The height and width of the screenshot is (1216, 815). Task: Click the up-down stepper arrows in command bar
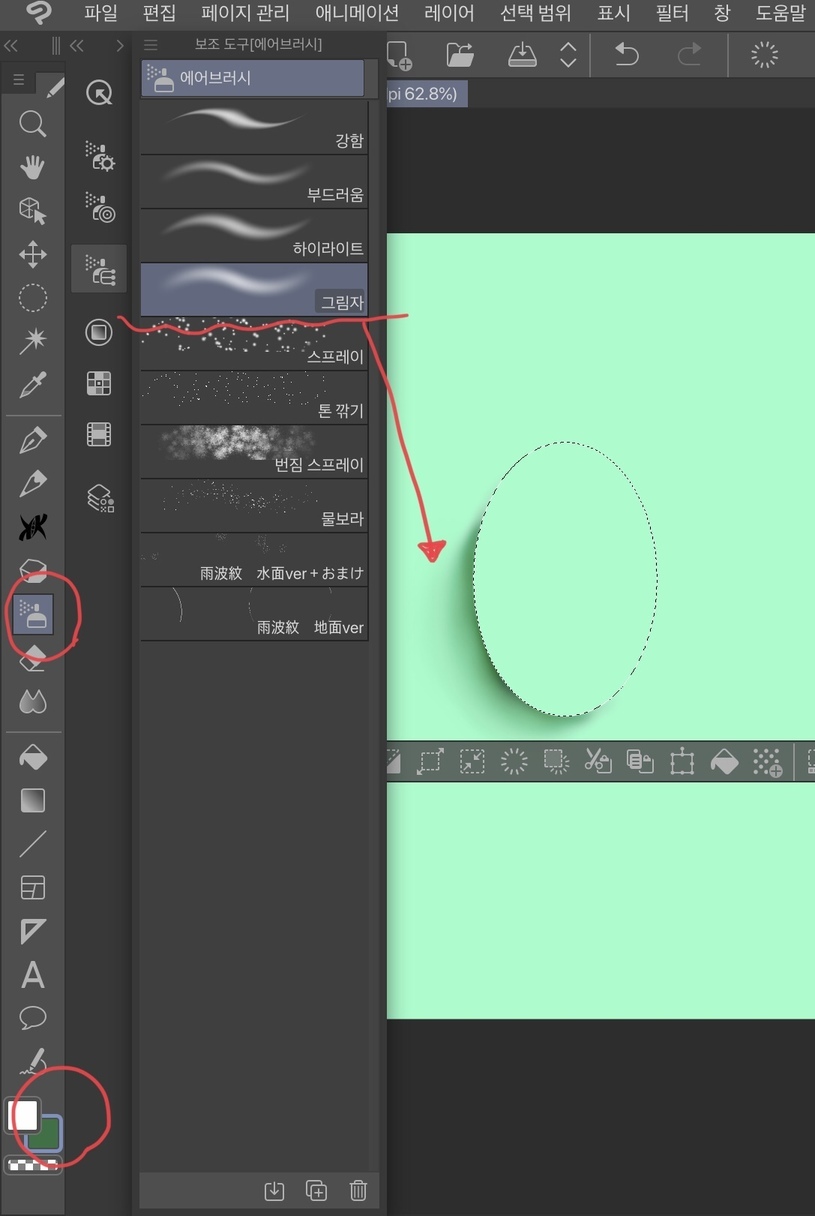coord(568,55)
